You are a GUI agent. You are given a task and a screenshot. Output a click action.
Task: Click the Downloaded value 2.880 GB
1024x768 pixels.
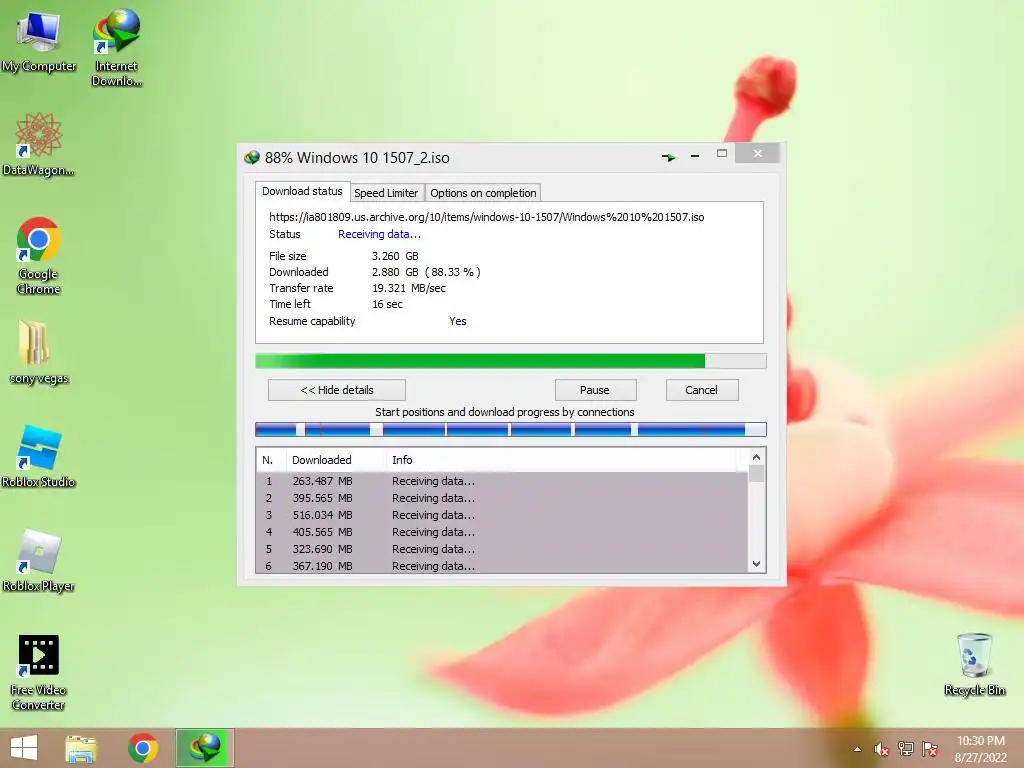[x=395, y=272]
